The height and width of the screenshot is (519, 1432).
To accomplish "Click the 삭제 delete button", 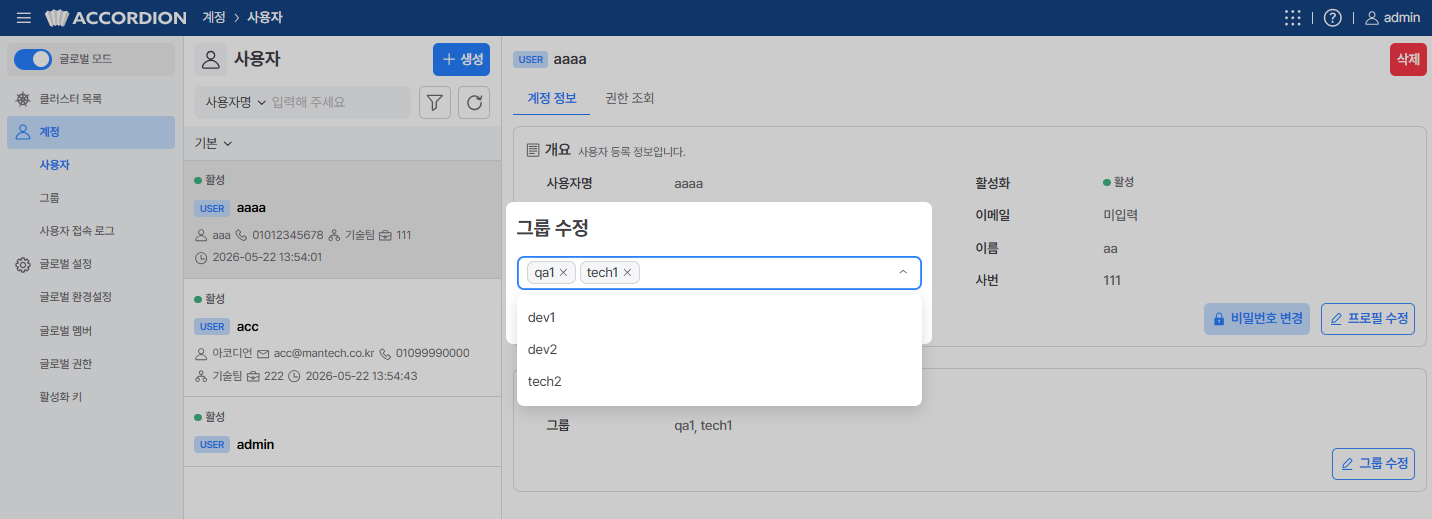I will pyautogui.click(x=1408, y=59).
